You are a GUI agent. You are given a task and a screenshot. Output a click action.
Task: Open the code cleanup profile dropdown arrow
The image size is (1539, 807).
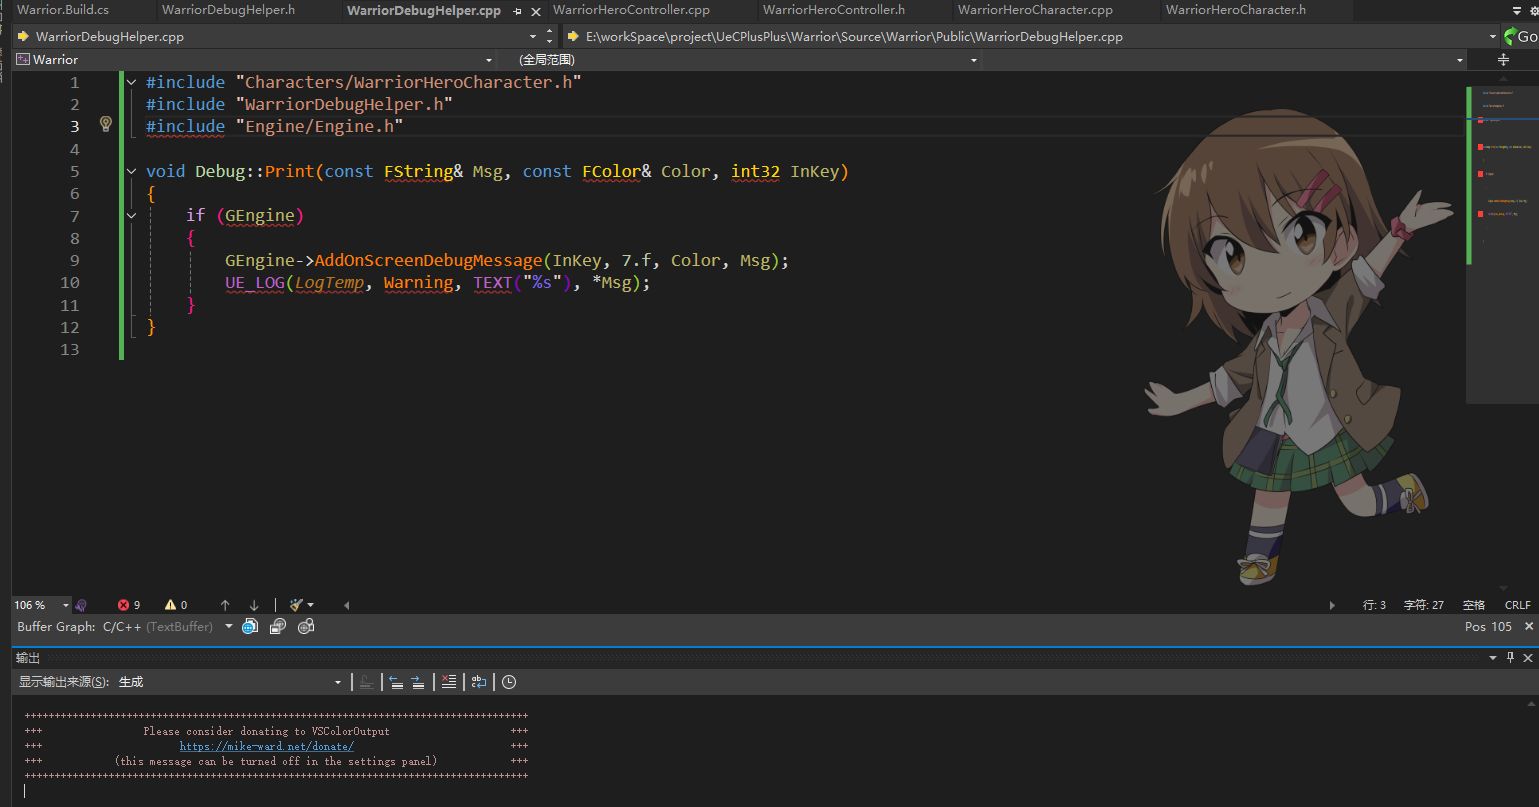pyautogui.click(x=310, y=605)
